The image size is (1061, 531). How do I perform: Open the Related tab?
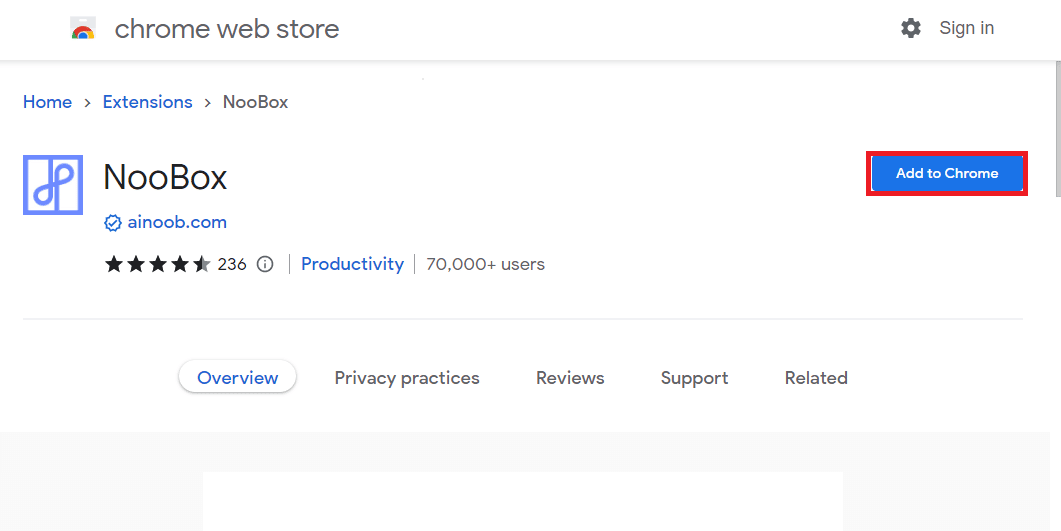[816, 377]
